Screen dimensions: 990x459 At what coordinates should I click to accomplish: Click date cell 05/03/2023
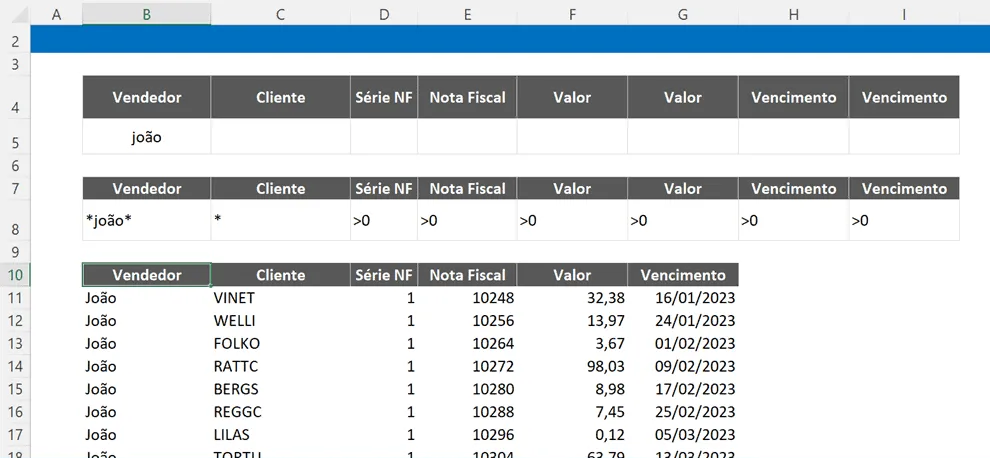[683, 434]
